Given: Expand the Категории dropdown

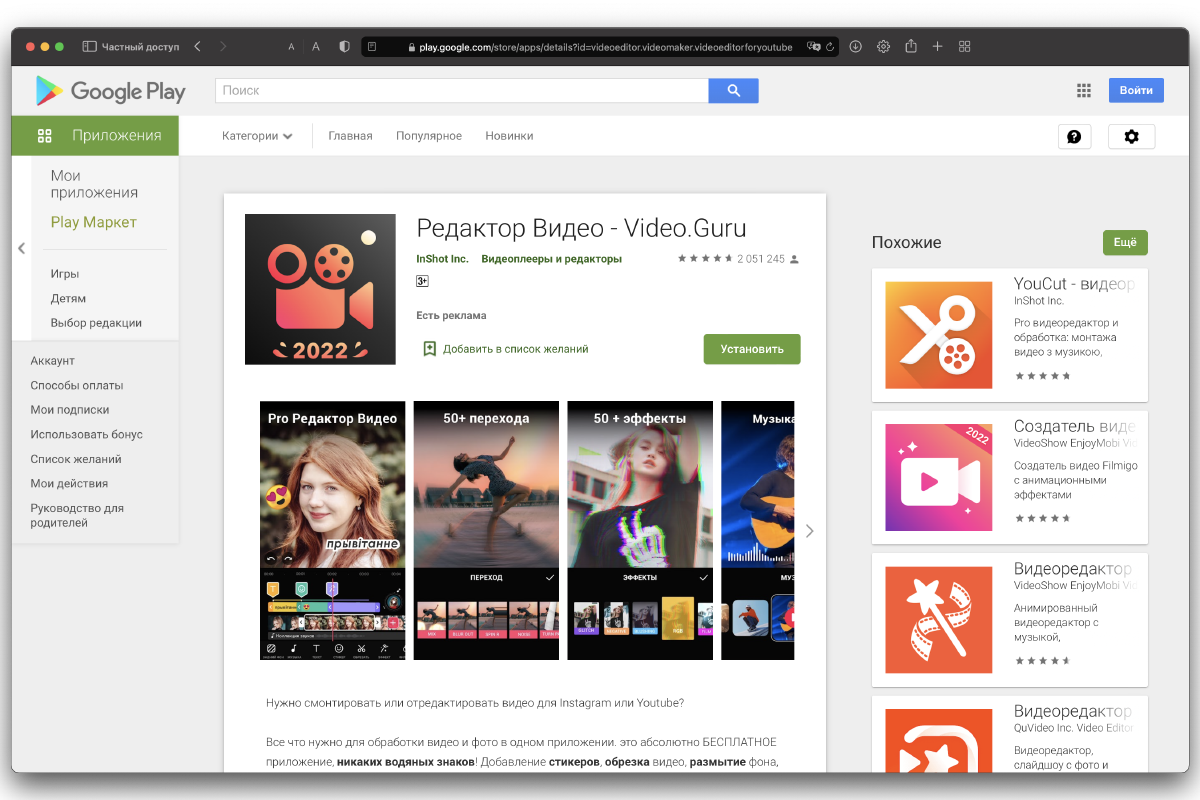Looking at the screenshot, I should pyautogui.click(x=257, y=136).
